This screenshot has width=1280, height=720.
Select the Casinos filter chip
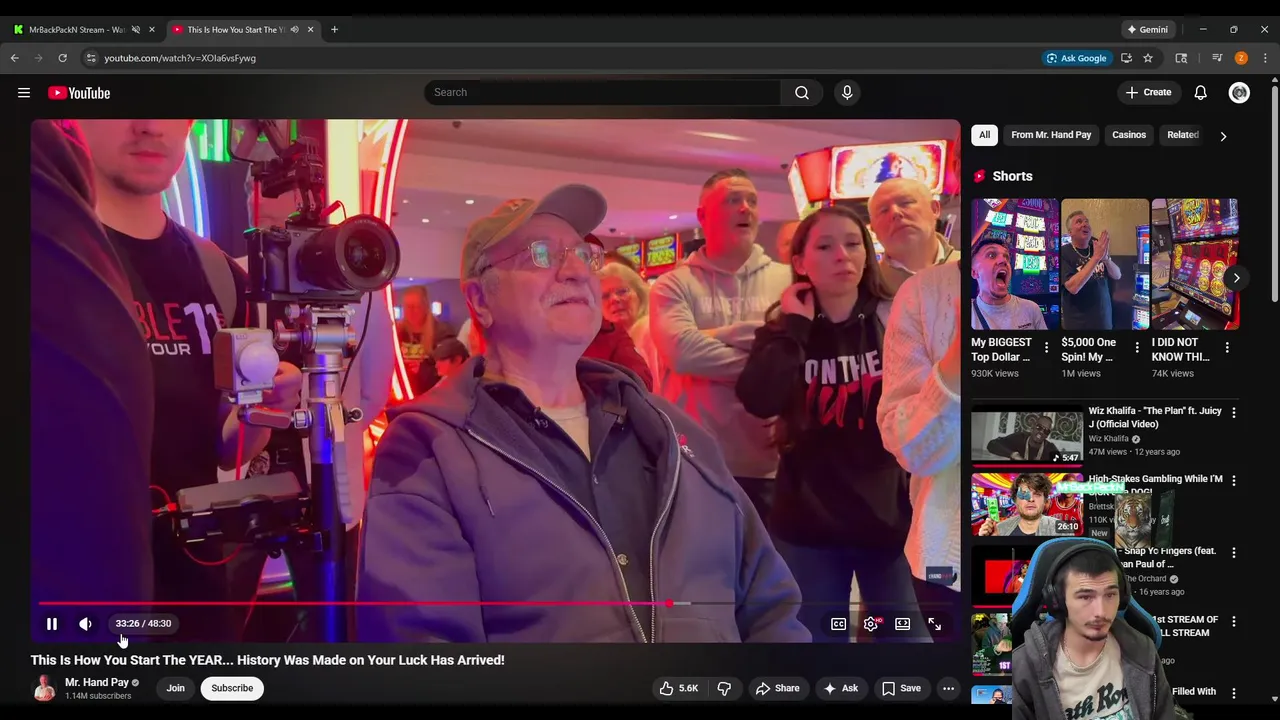coord(1129,135)
